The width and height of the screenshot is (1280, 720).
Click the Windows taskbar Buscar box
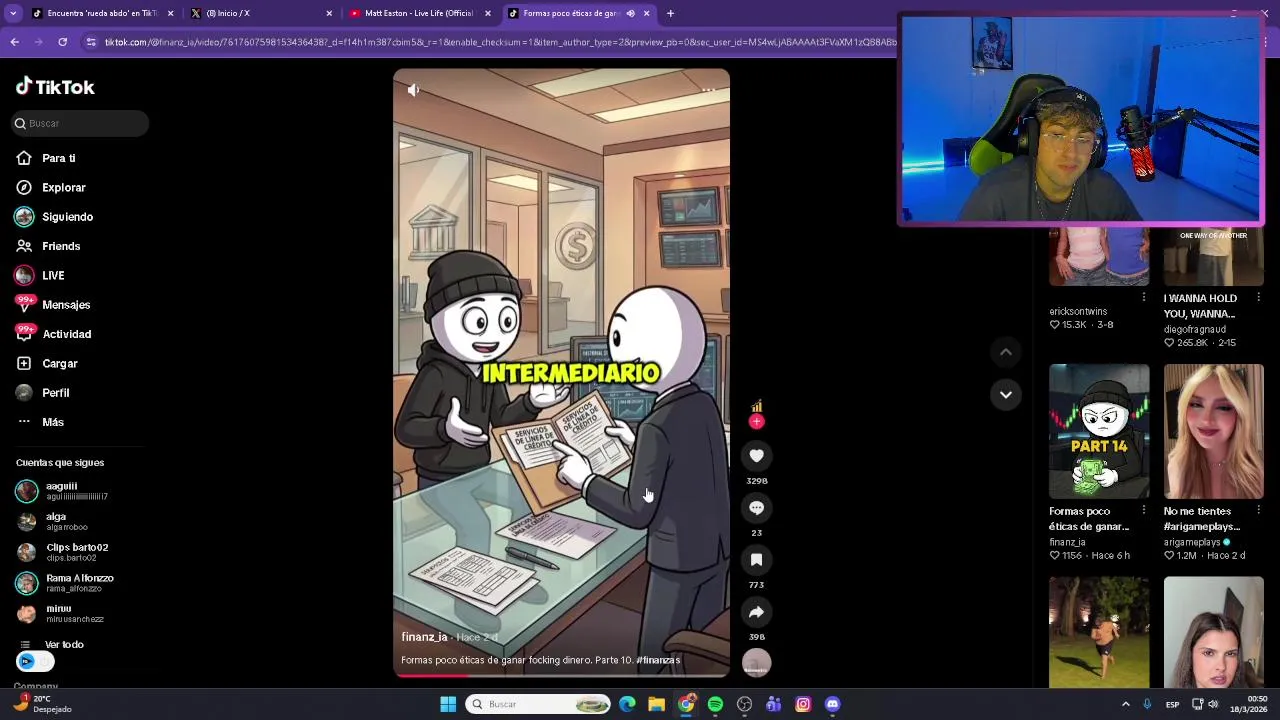(538, 704)
